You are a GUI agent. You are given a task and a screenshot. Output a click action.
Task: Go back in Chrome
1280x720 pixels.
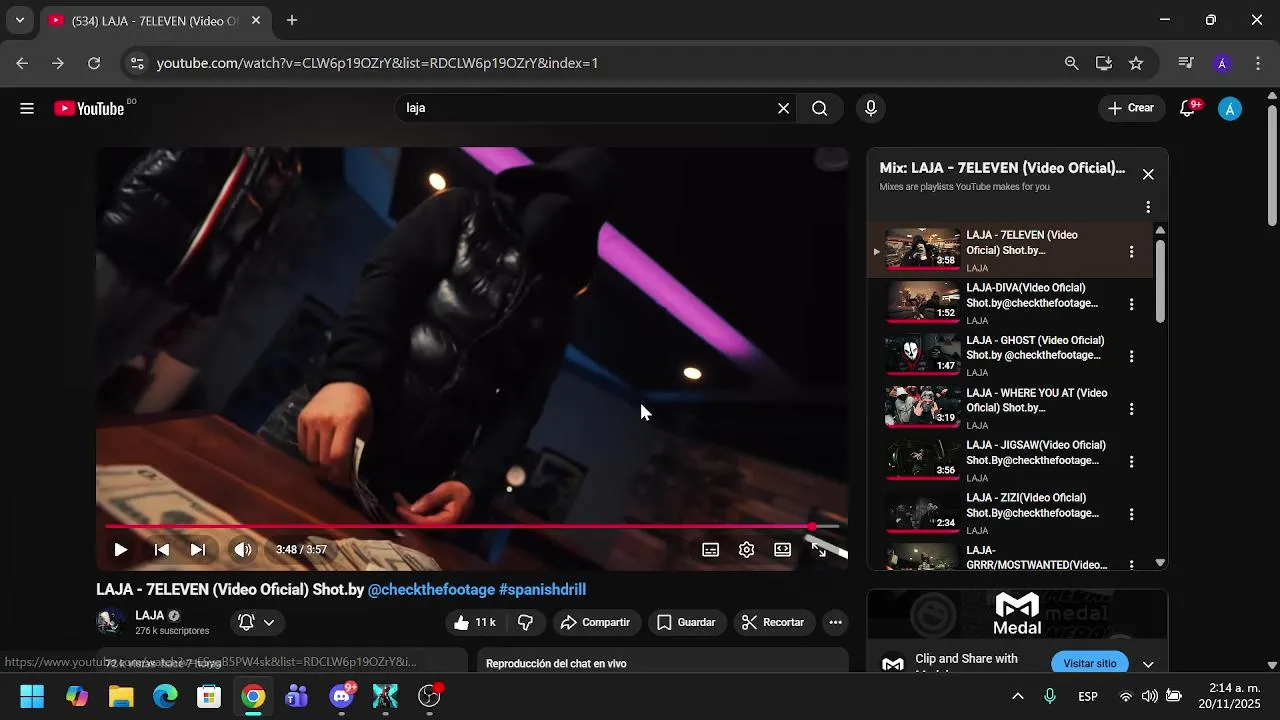pyautogui.click(x=22, y=63)
